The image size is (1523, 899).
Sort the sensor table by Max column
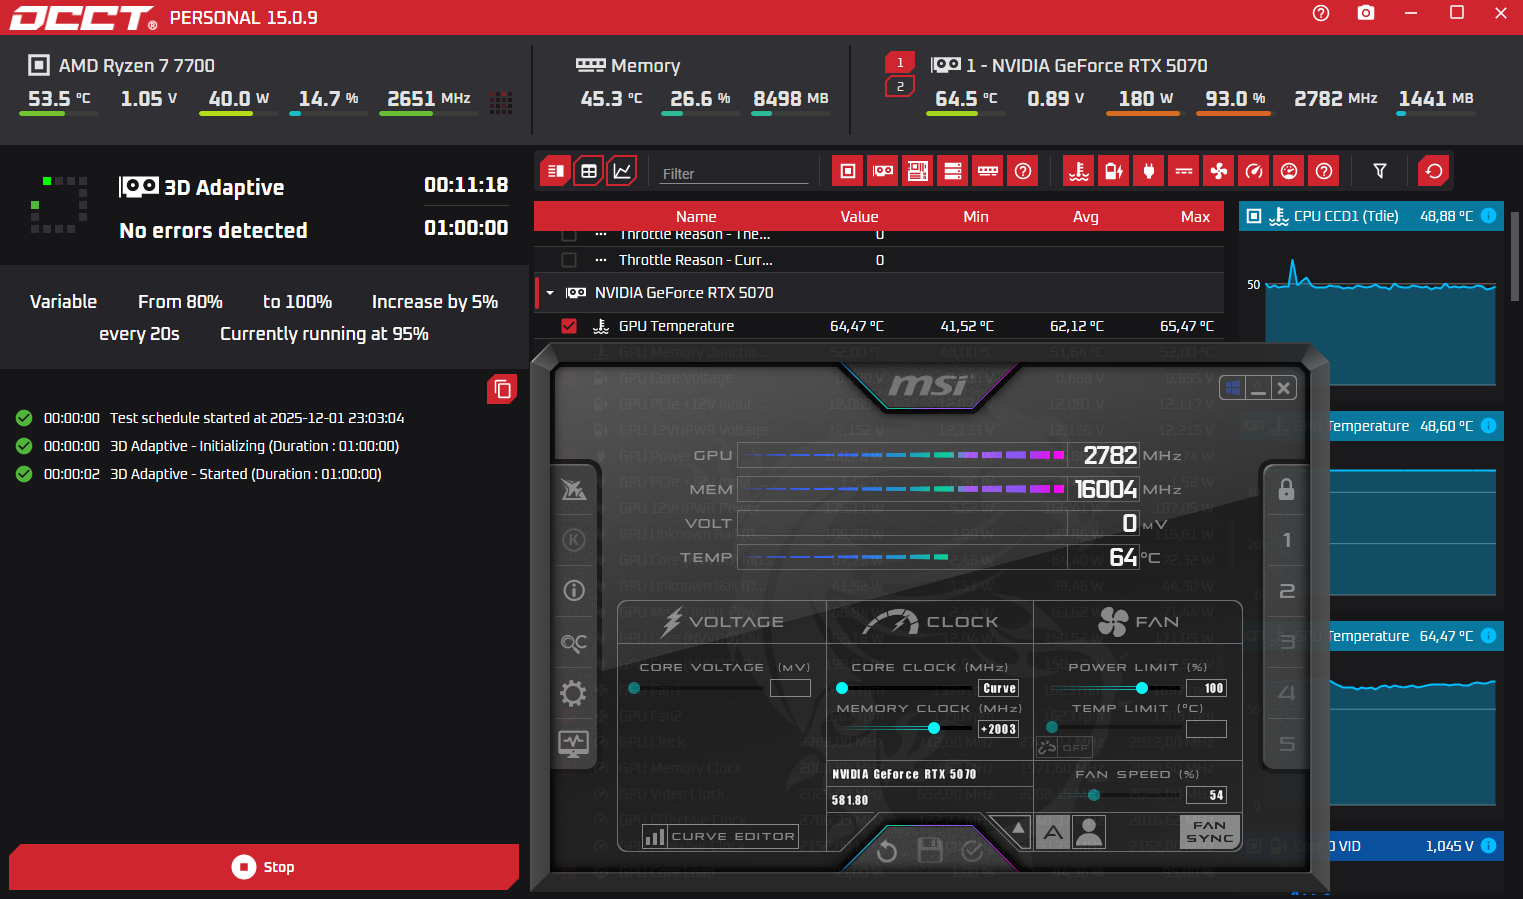[1195, 217]
